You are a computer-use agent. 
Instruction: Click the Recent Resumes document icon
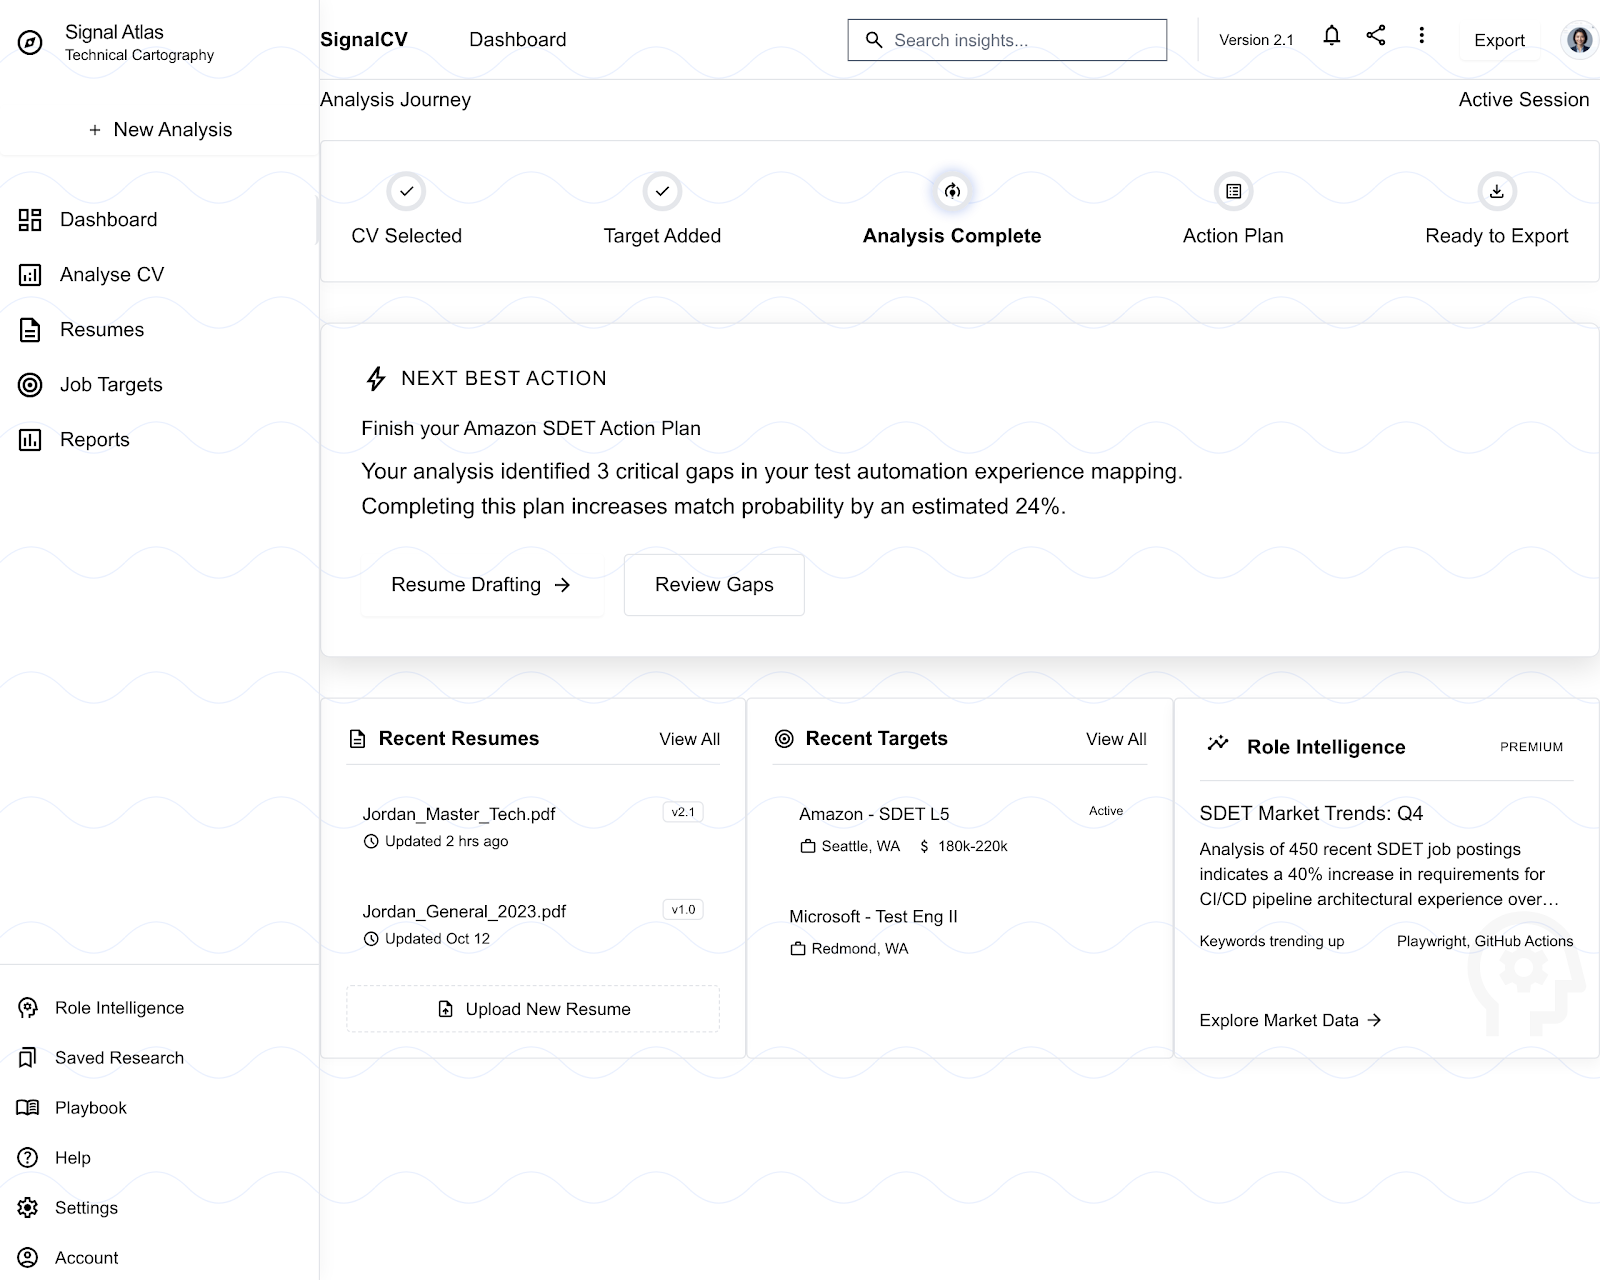[357, 739]
